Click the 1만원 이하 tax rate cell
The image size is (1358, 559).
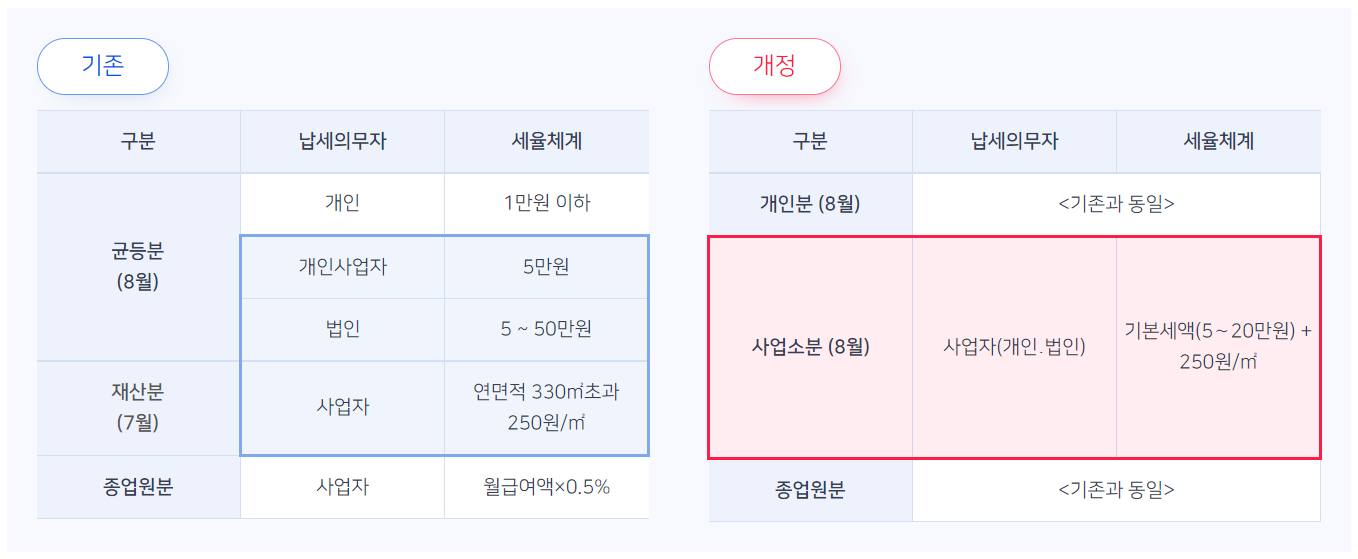(x=546, y=203)
